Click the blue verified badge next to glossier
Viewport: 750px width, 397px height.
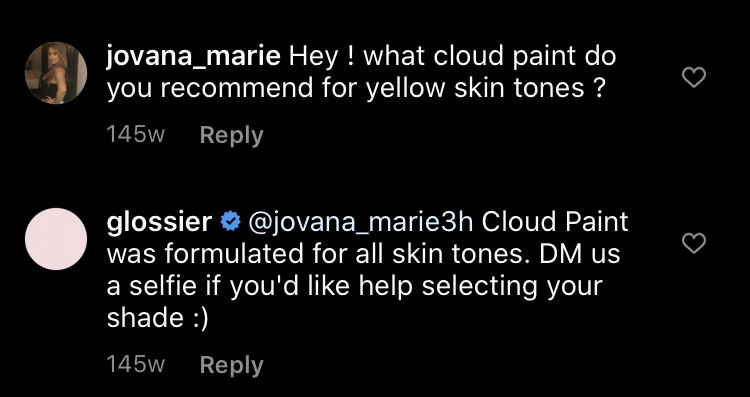pyautogui.click(x=230, y=222)
